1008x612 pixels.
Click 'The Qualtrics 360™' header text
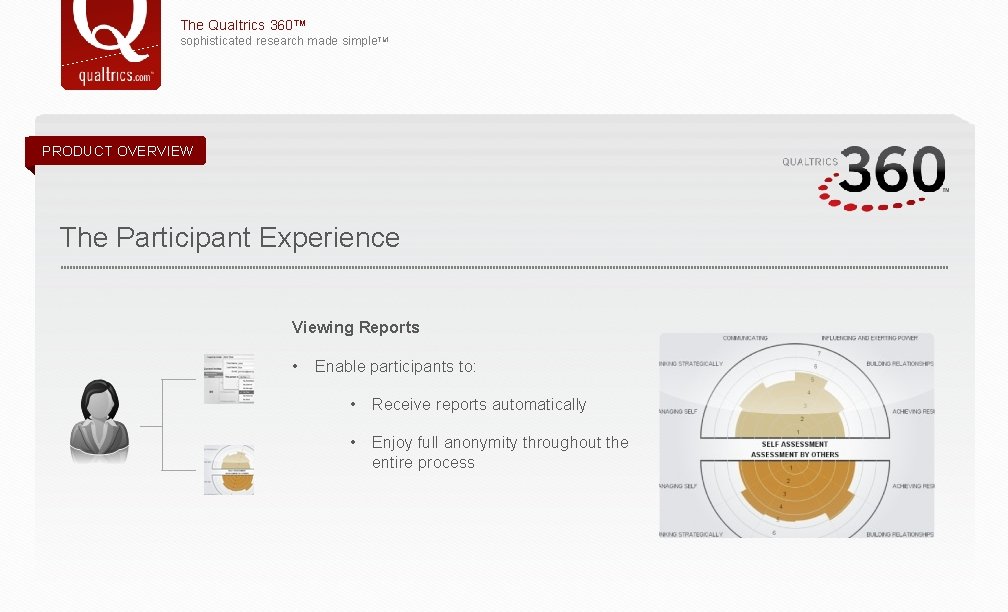coord(243,25)
